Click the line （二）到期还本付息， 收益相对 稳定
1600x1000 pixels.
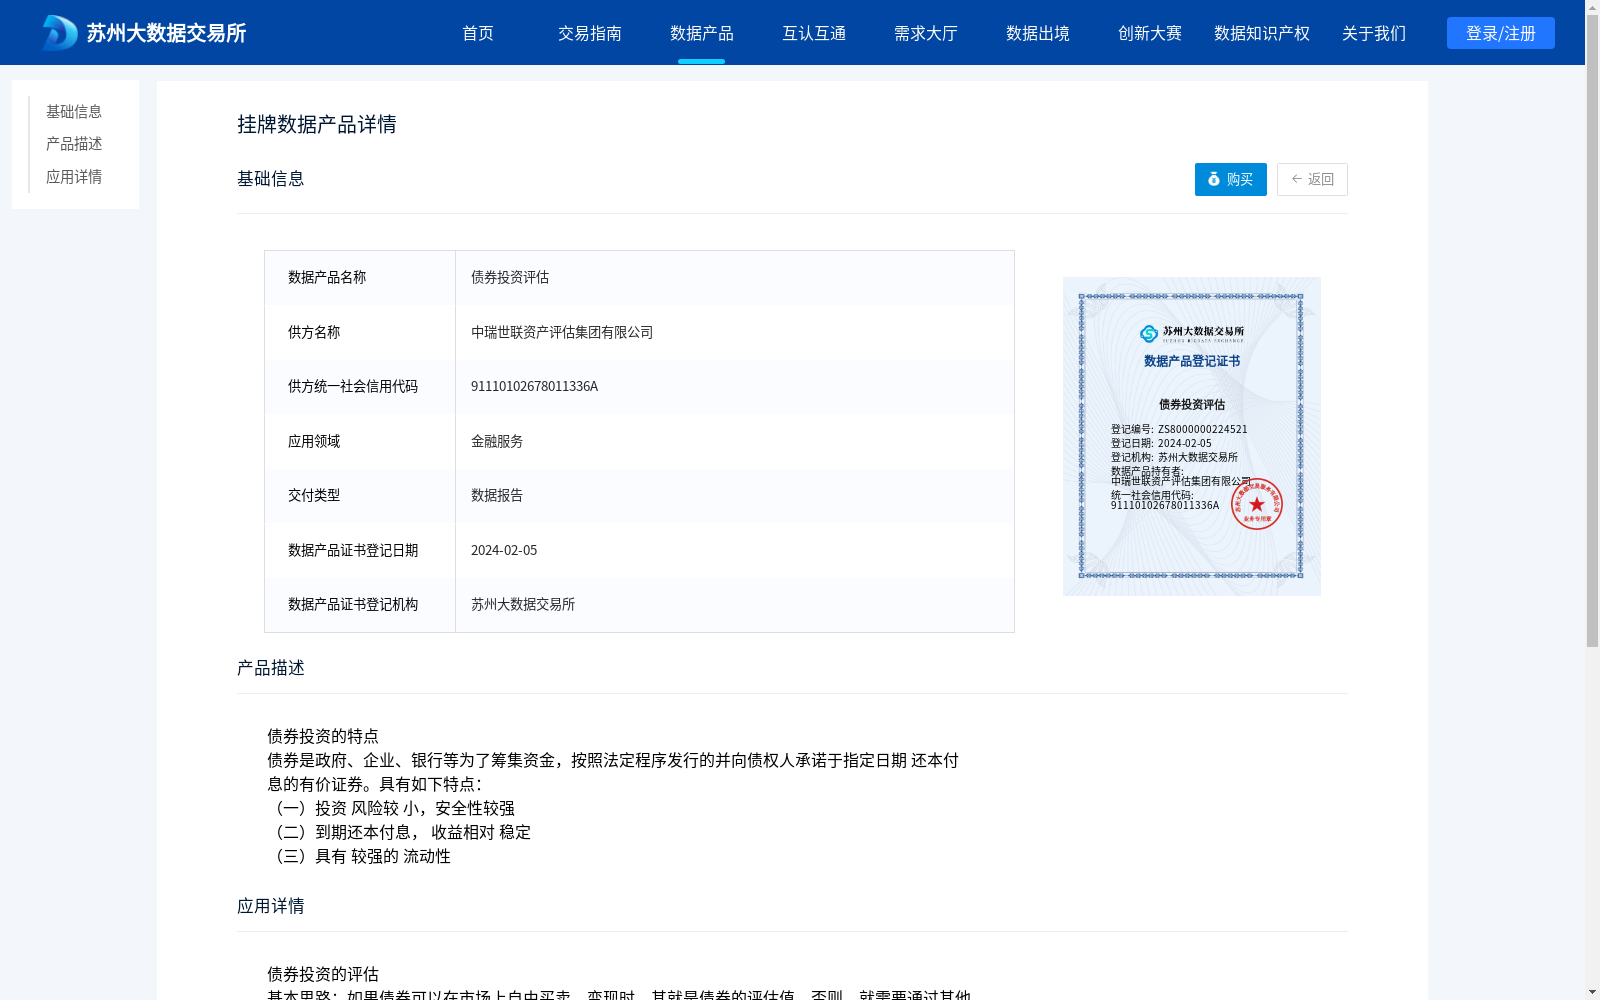(400, 832)
